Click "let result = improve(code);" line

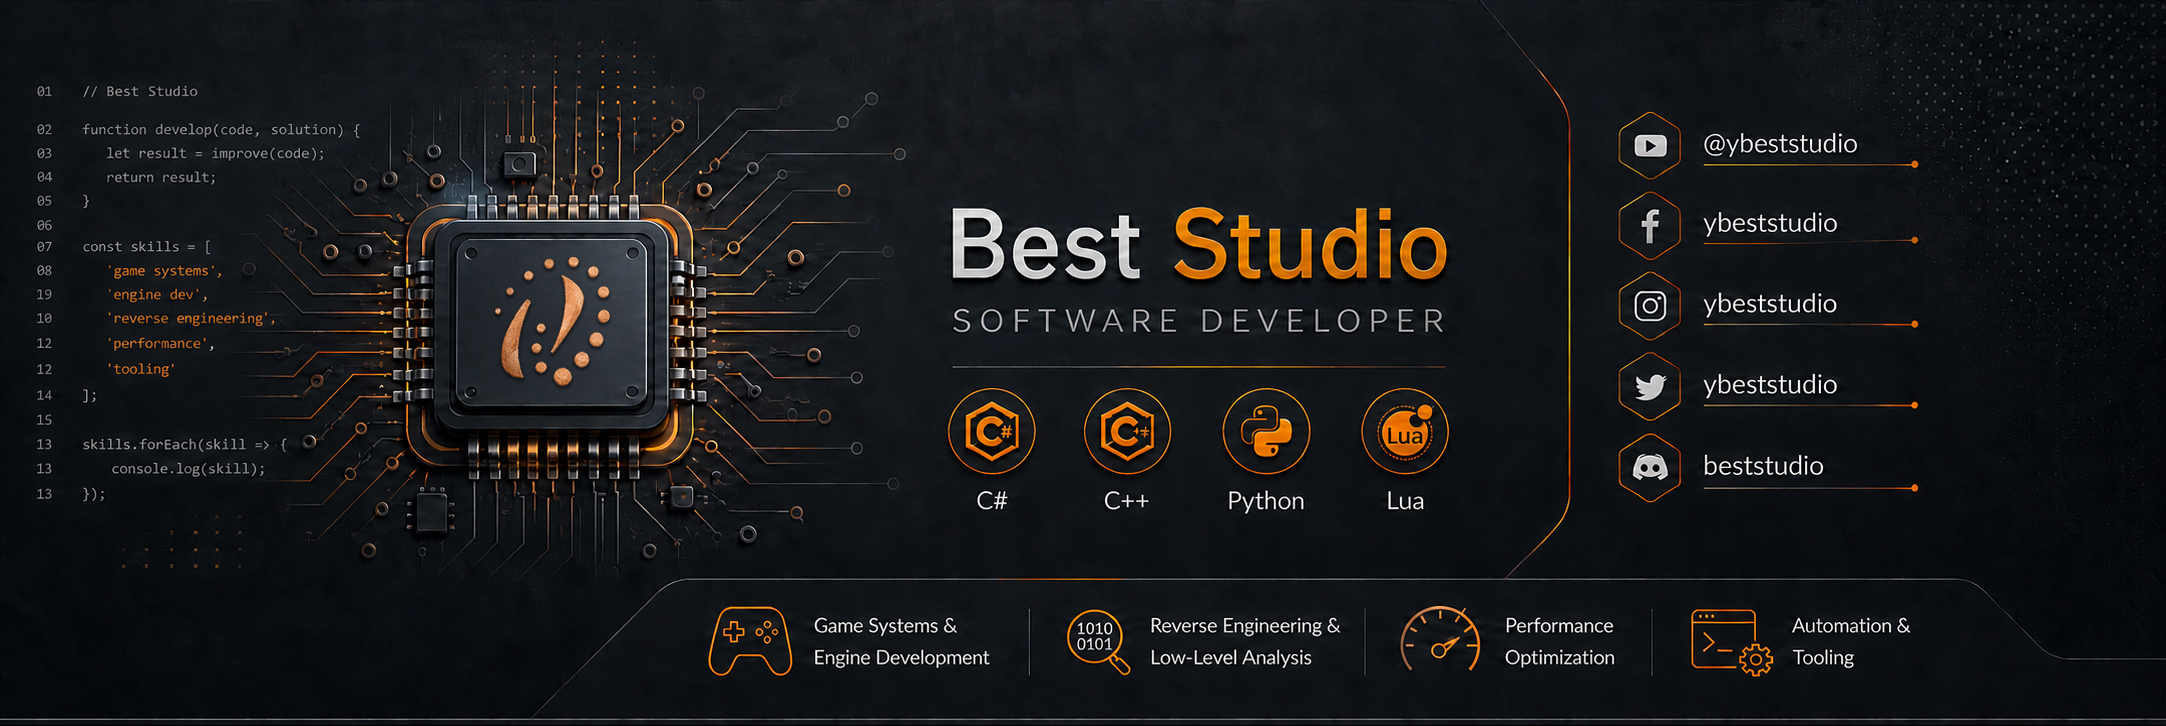point(216,154)
